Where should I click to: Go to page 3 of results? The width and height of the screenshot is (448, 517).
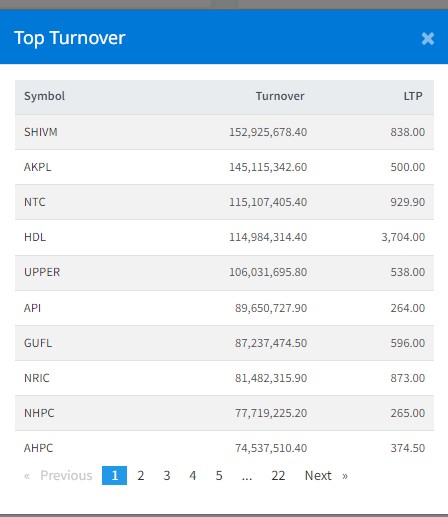(x=167, y=475)
